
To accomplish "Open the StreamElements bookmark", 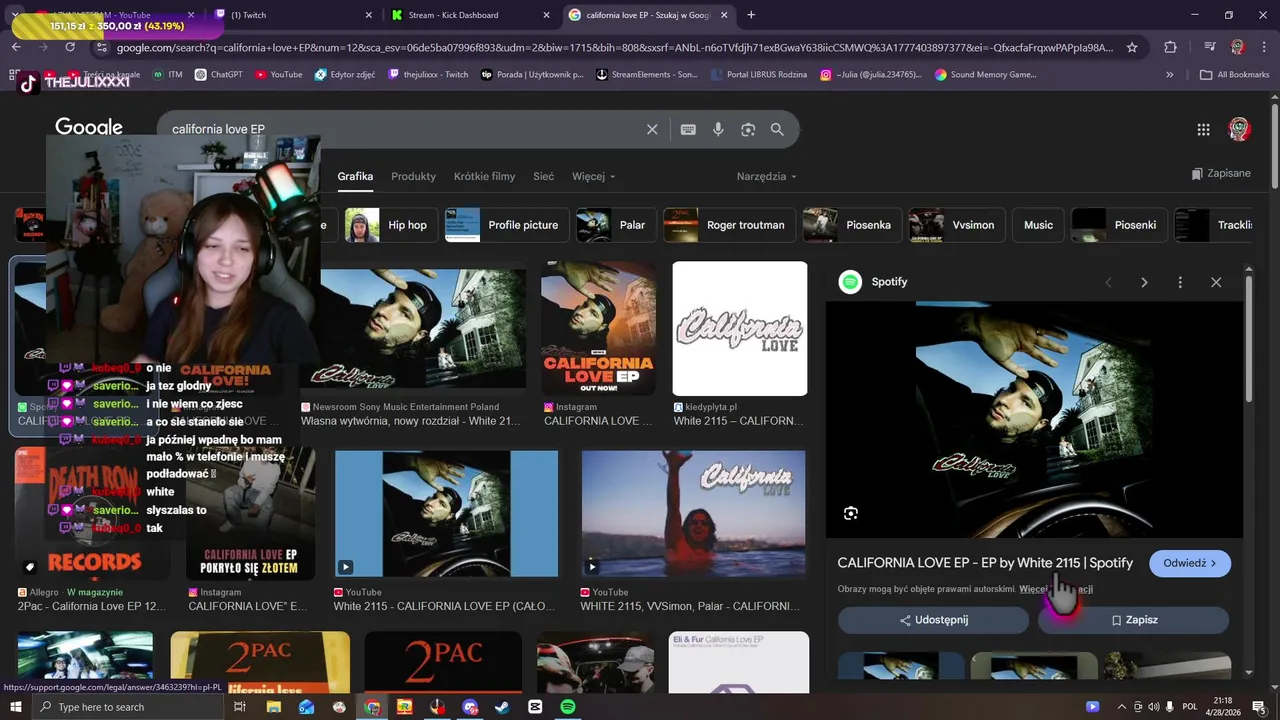I will click(x=647, y=74).
